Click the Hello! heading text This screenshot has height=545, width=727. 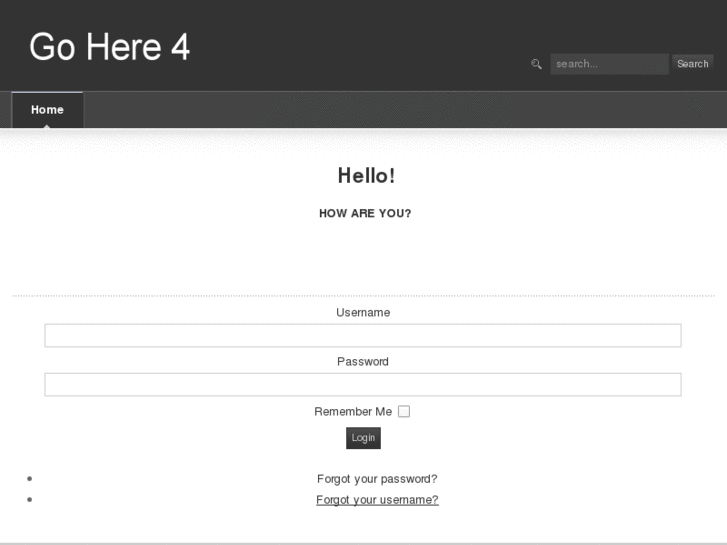[366, 176]
